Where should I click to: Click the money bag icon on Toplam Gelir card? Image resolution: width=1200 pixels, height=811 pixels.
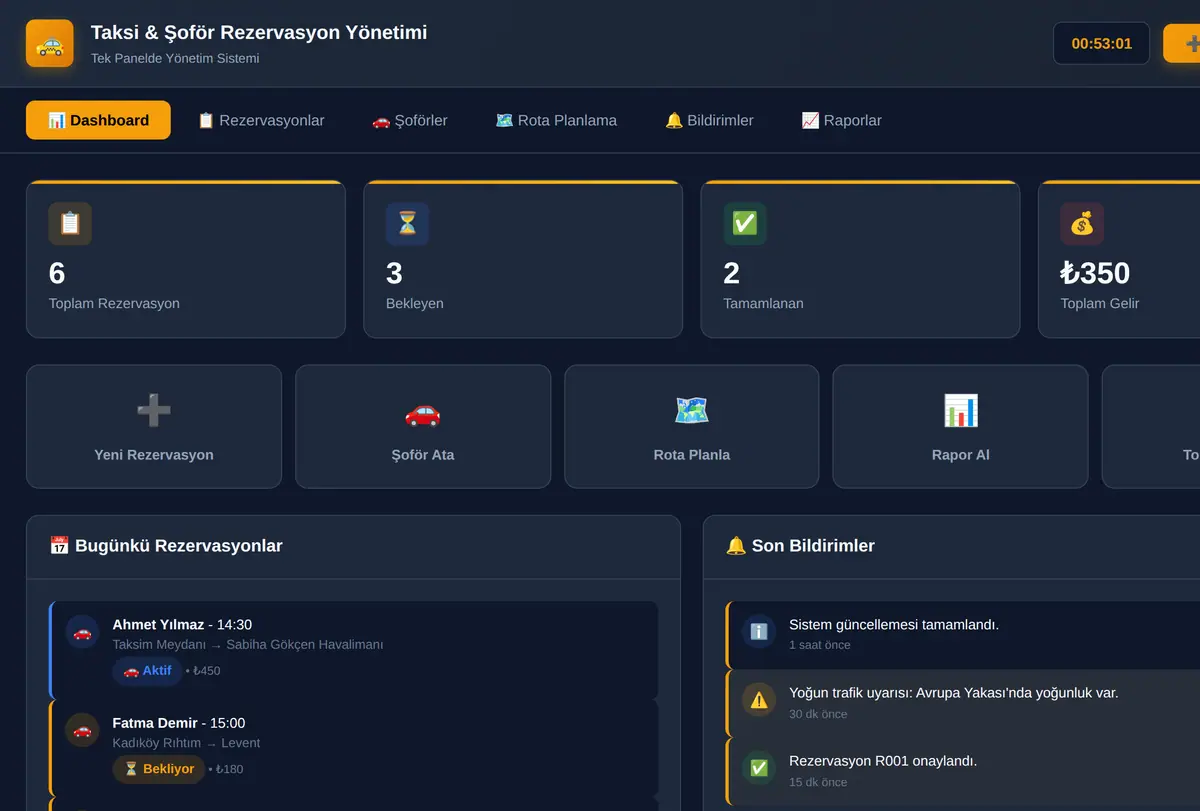(1082, 224)
